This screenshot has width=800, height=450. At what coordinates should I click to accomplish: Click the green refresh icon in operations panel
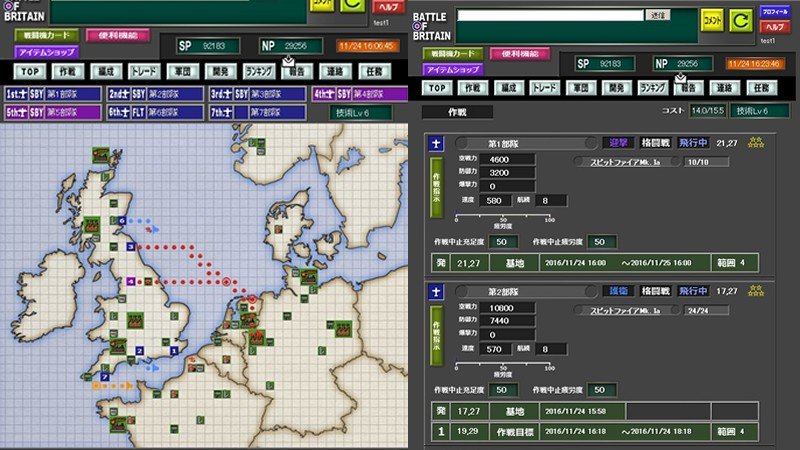coord(739,19)
